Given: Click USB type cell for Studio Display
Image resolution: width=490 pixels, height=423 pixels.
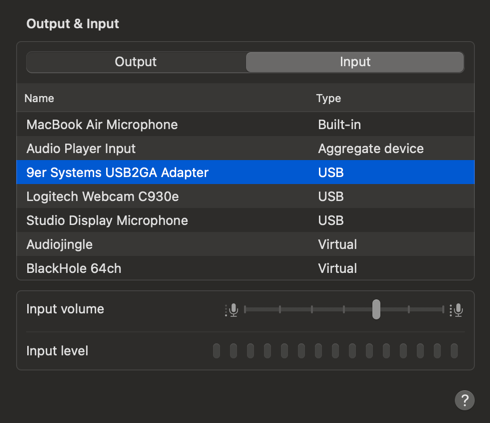Looking at the screenshot, I should 331,221.
